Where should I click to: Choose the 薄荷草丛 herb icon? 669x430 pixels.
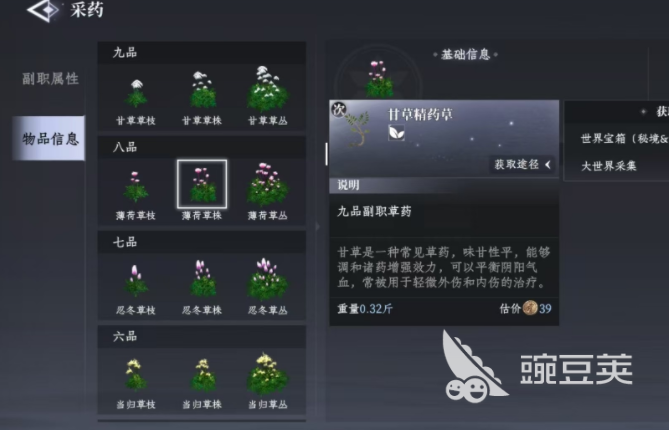pos(268,184)
